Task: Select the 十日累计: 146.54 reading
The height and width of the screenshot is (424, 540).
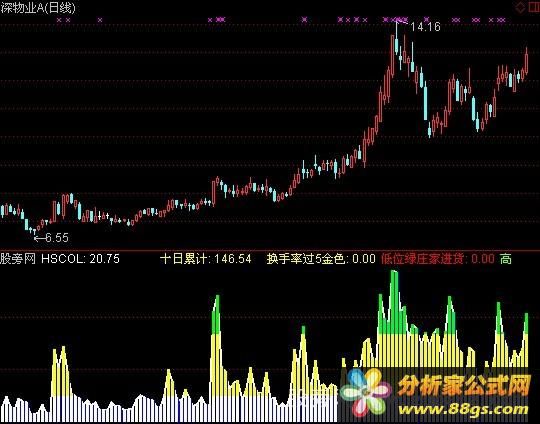Action: pos(206,259)
